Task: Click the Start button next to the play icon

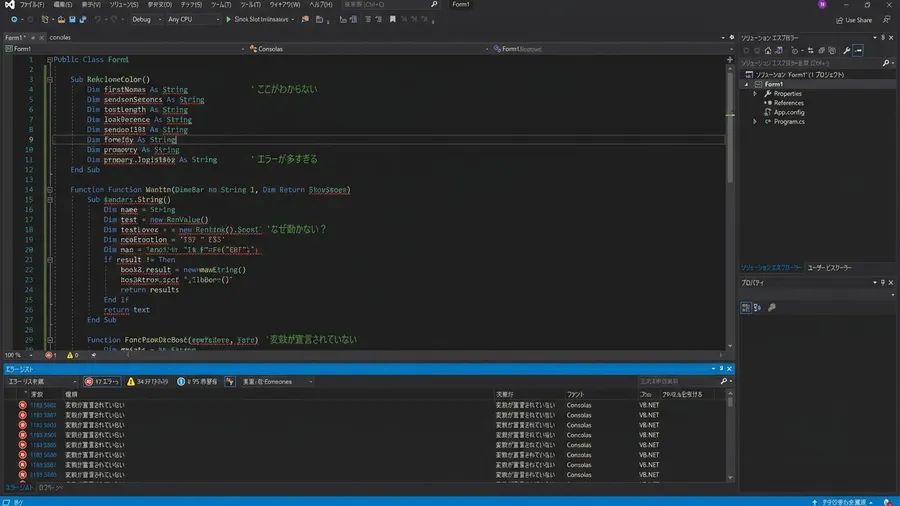Action: 261,20
